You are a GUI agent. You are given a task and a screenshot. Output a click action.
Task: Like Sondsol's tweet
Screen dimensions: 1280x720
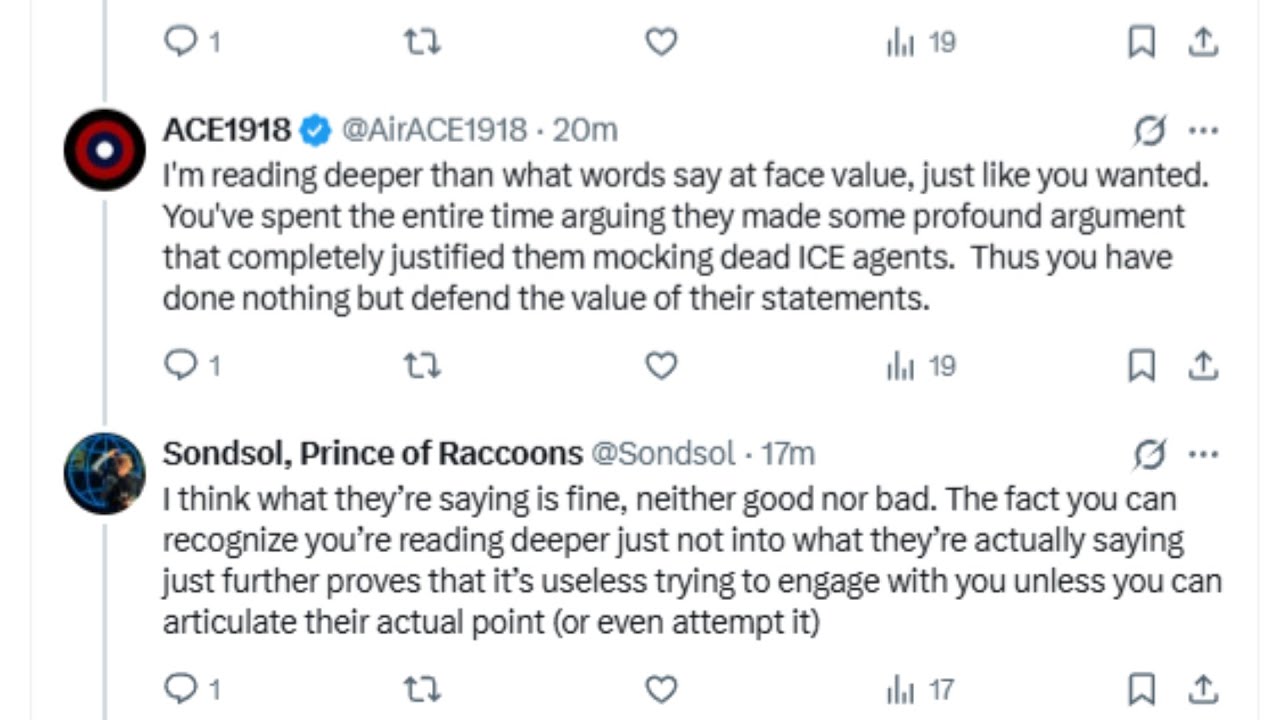661,689
